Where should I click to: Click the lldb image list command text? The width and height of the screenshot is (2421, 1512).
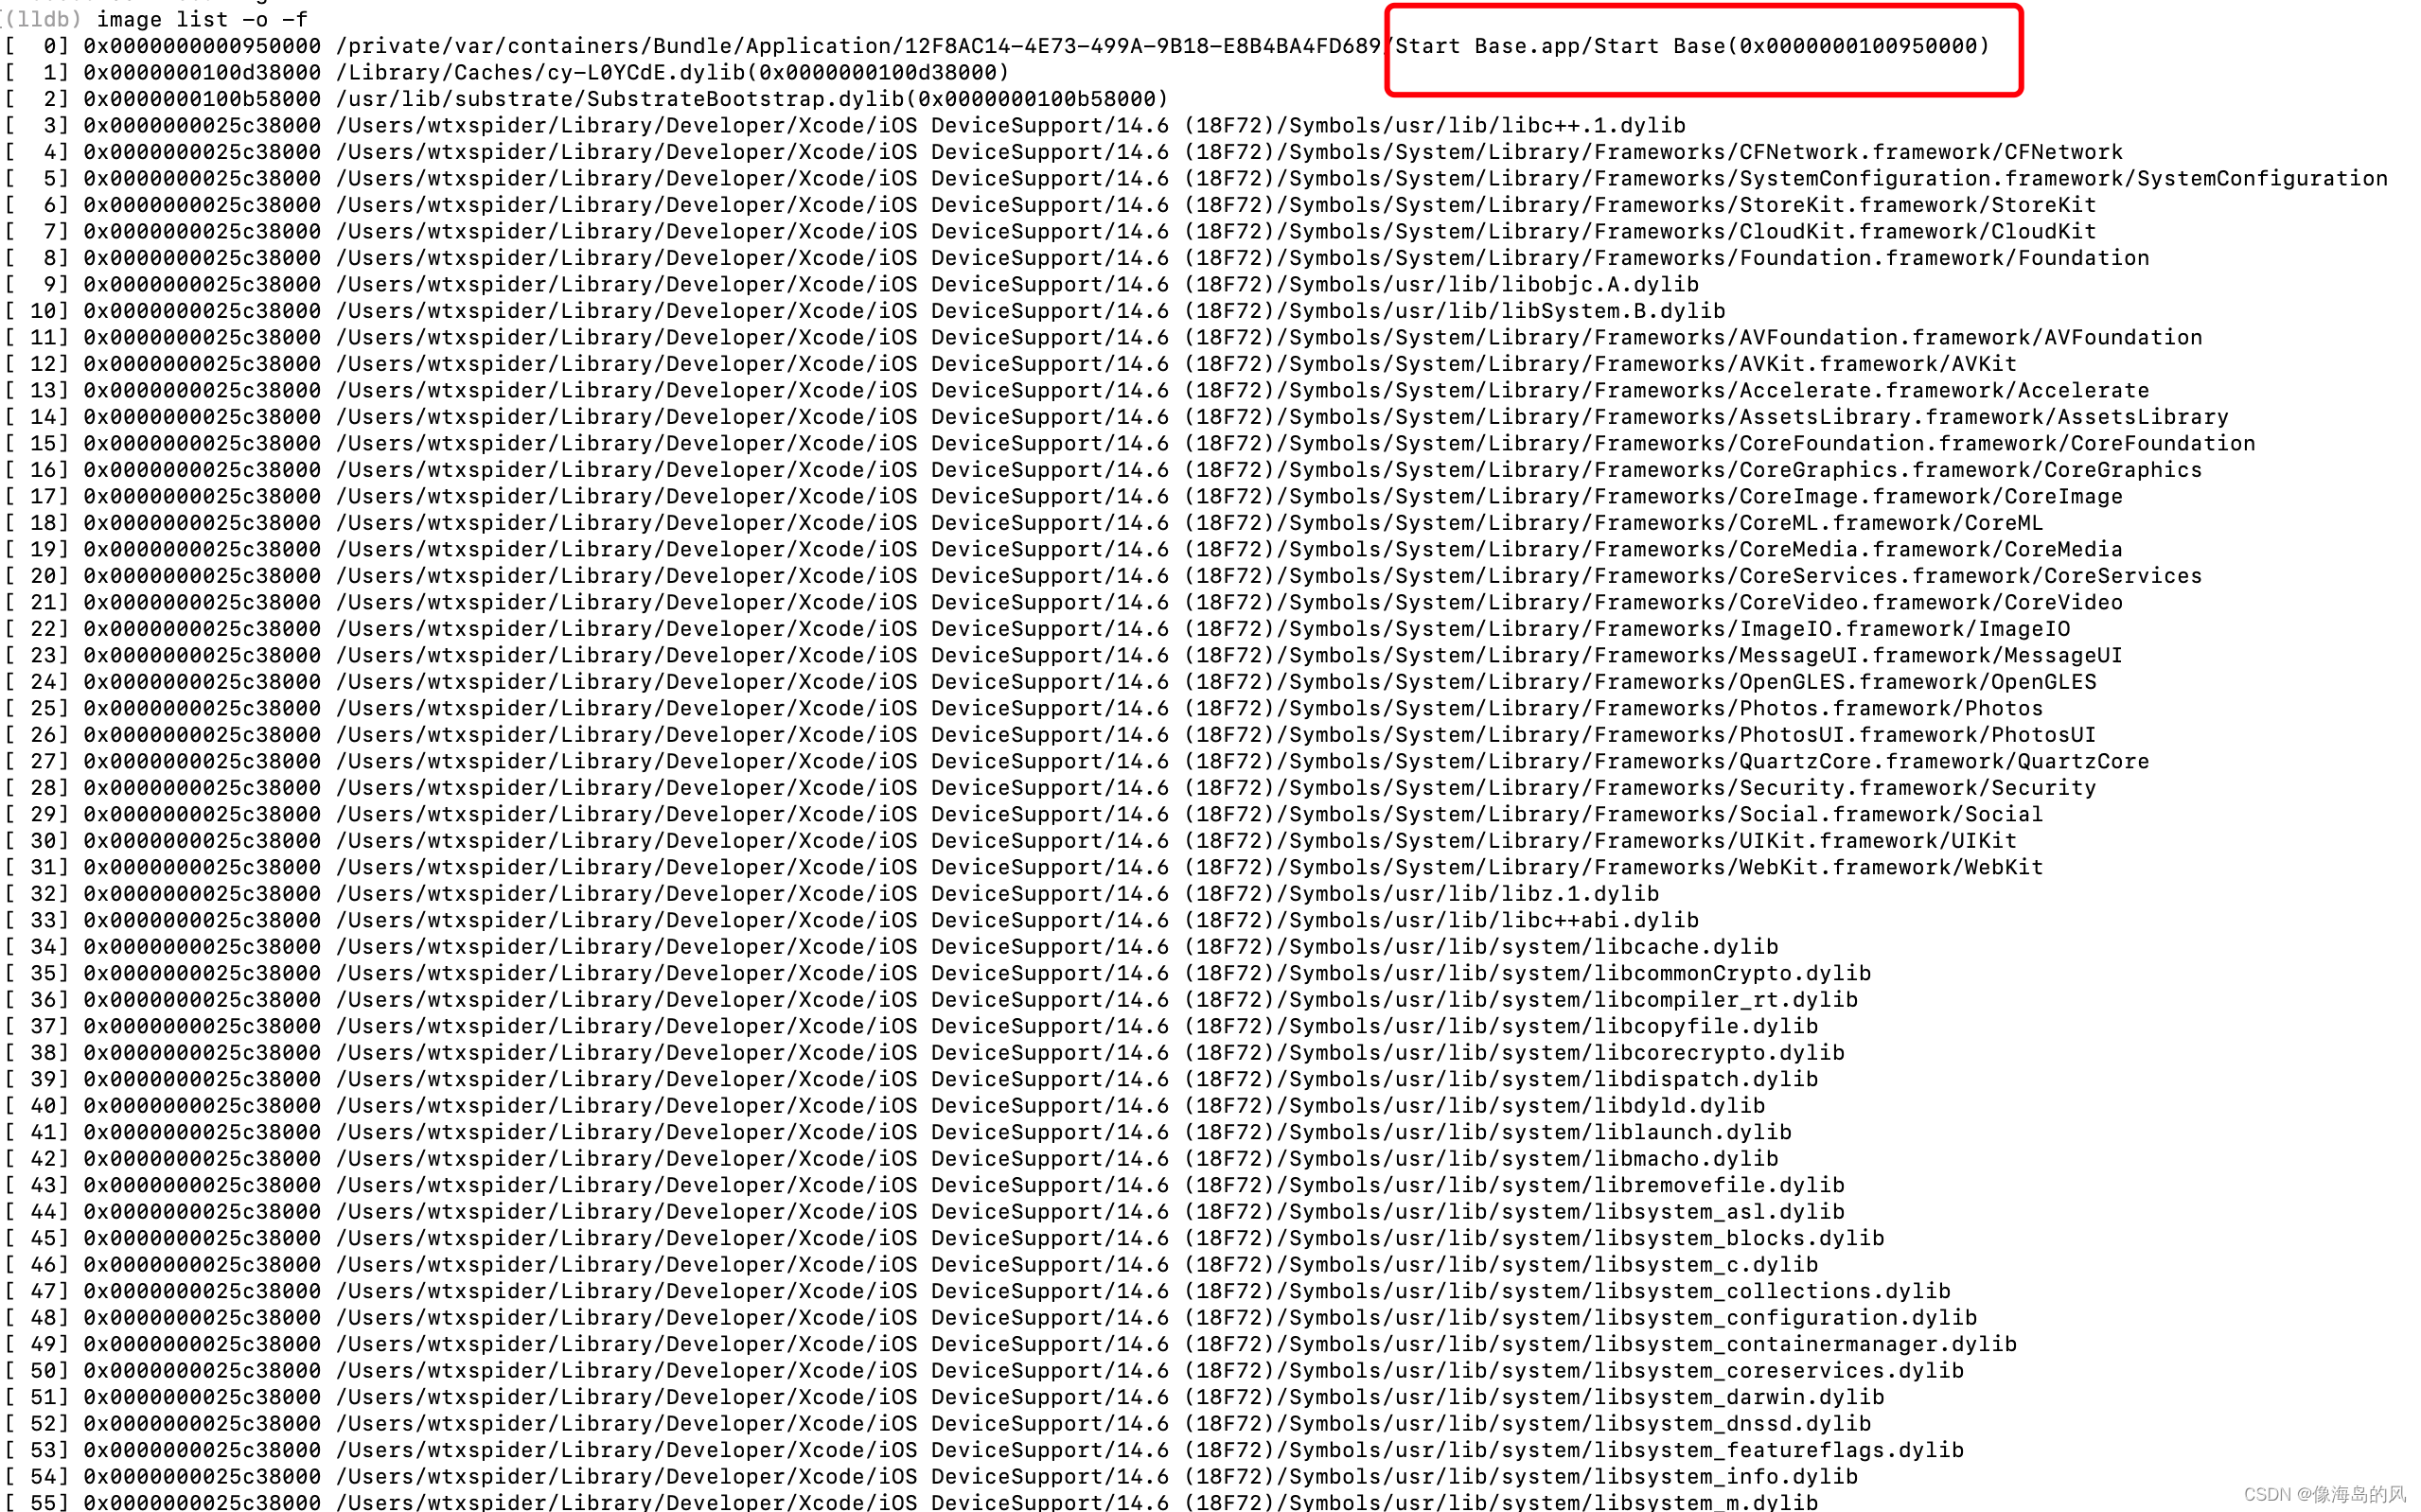[x=202, y=19]
